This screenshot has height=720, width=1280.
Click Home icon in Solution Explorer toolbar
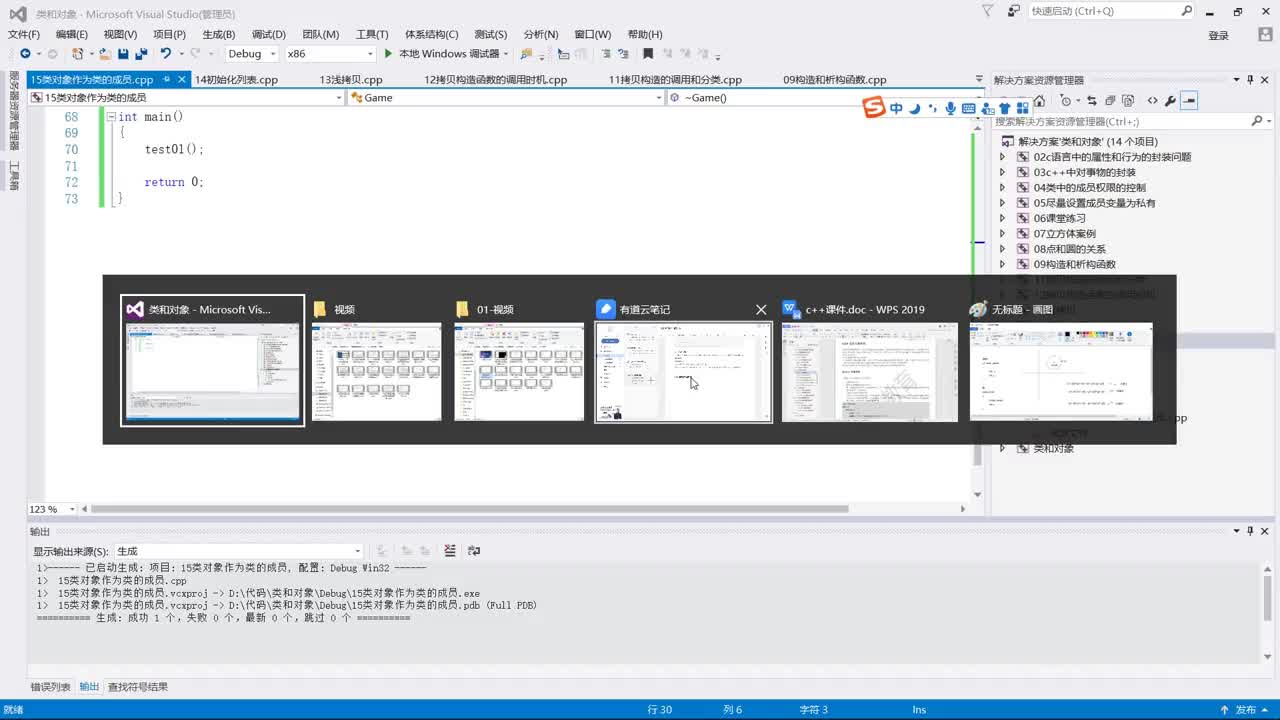coord(1039,101)
